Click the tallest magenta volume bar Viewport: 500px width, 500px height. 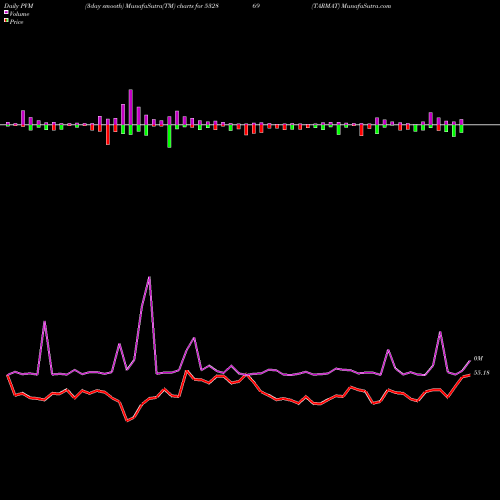(131, 107)
